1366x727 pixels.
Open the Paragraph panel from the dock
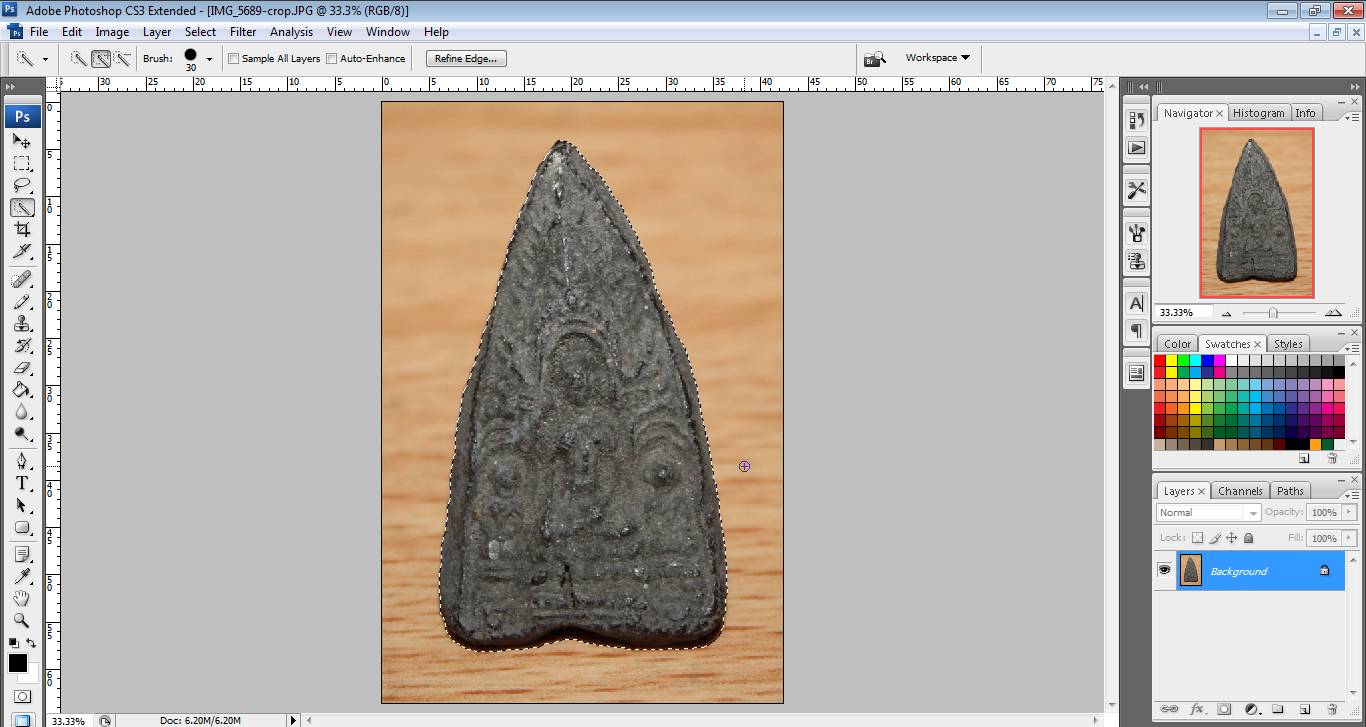click(1136, 330)
